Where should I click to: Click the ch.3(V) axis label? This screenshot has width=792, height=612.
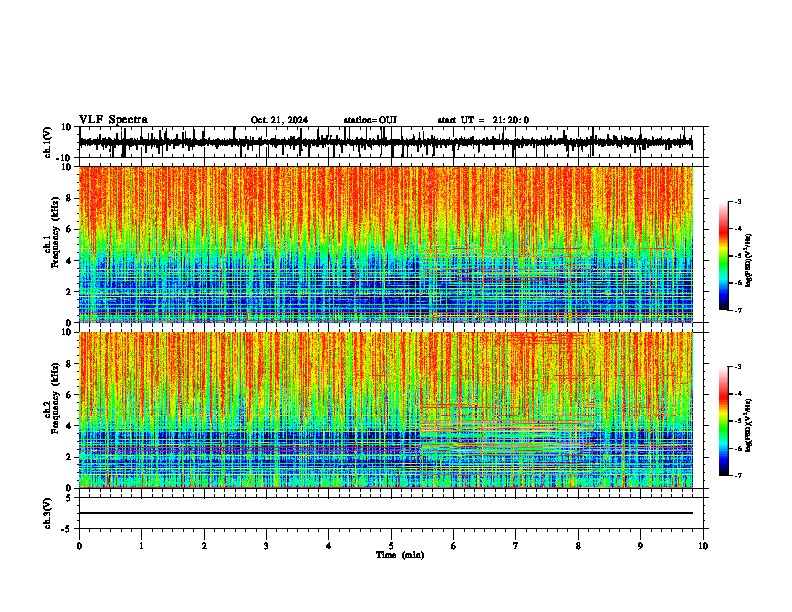pyautogui.click(x=47, y=513)
